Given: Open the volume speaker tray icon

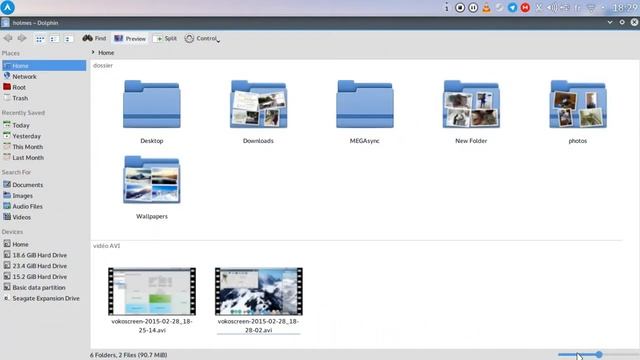Looking at the screenshot, I should click(551, 7).
